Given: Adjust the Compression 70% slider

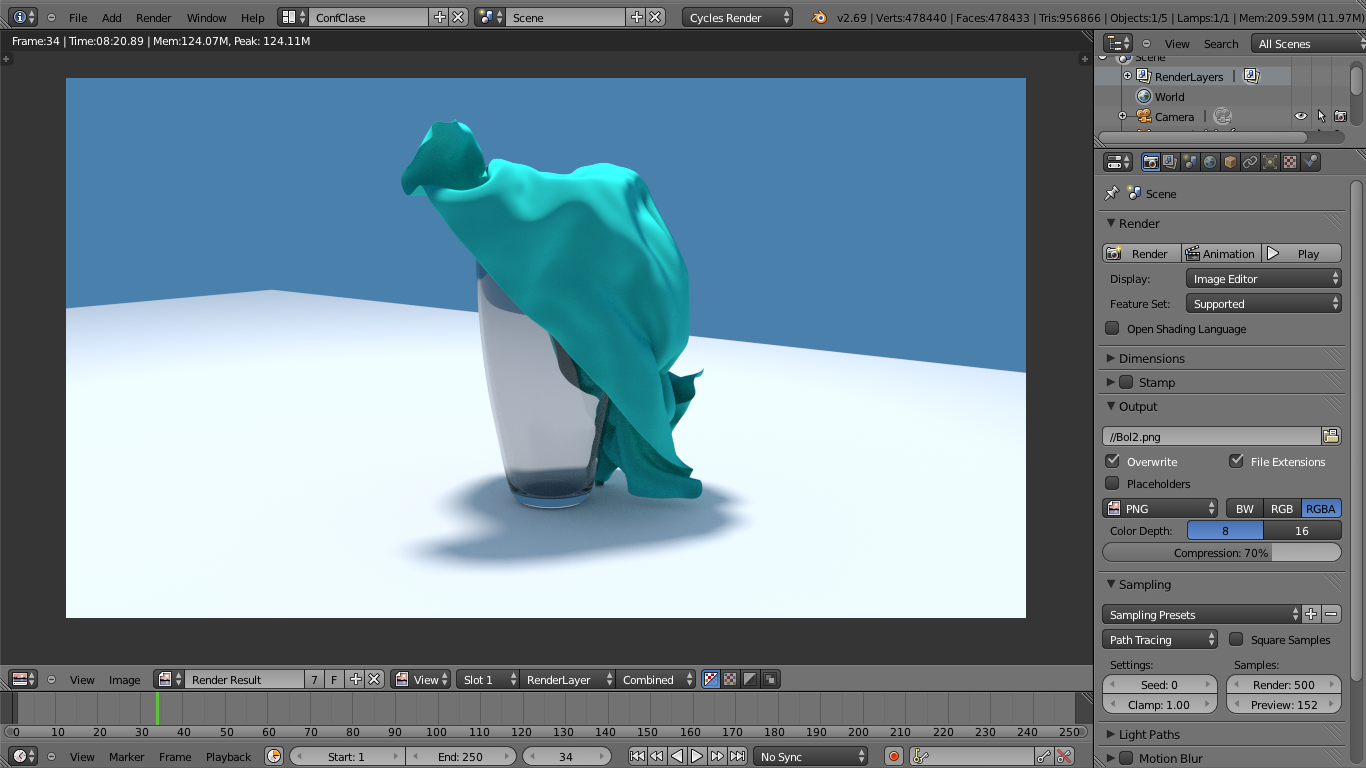Looking at the screenshot, I should click(x=1221, y=552).
